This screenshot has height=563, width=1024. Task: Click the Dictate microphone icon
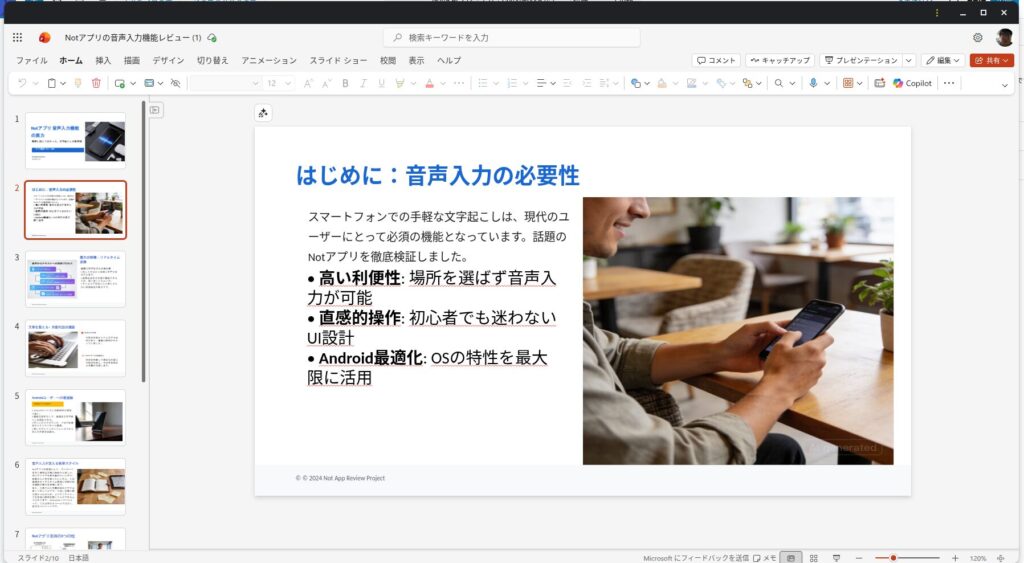814,83
